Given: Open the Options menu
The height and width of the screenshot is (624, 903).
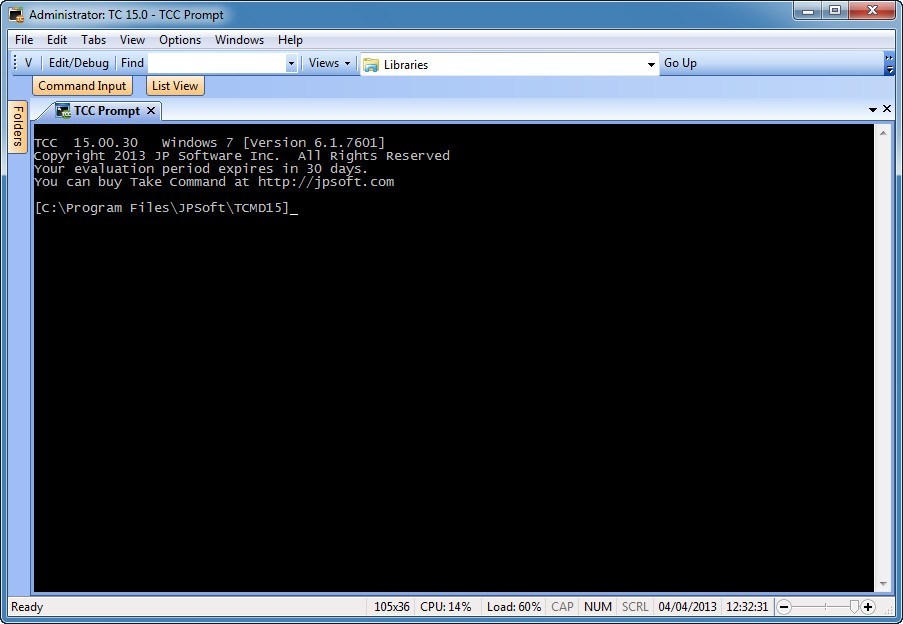Looking at the screenshot, I should [180, 40].
